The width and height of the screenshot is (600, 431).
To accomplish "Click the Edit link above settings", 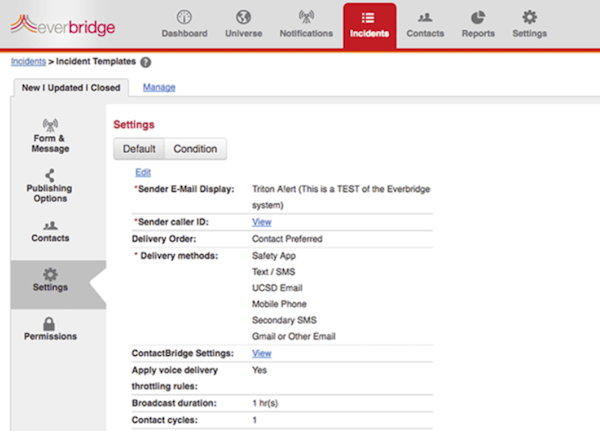I will (x=142, y=172).
